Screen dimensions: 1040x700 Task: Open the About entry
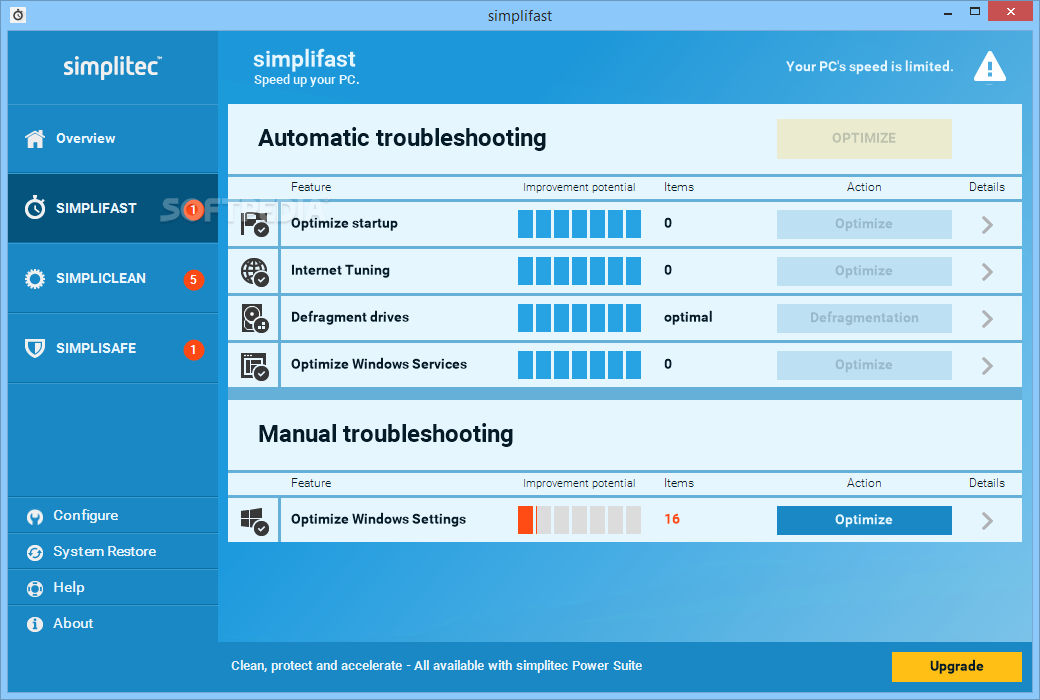click(113, 623)
